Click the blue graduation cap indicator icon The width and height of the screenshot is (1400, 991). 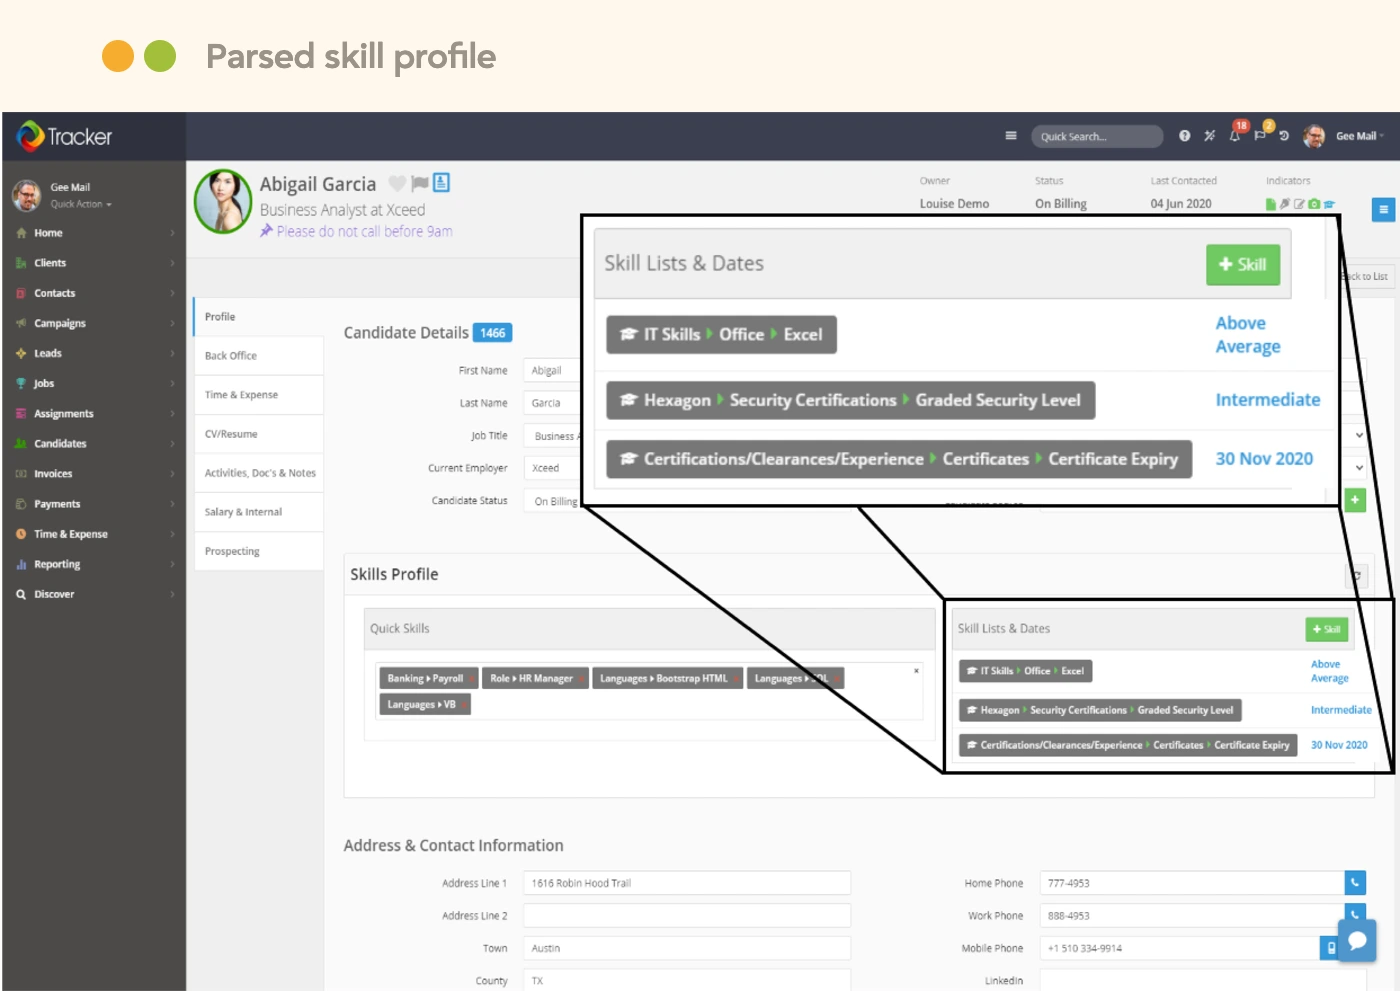point(1329,204)
